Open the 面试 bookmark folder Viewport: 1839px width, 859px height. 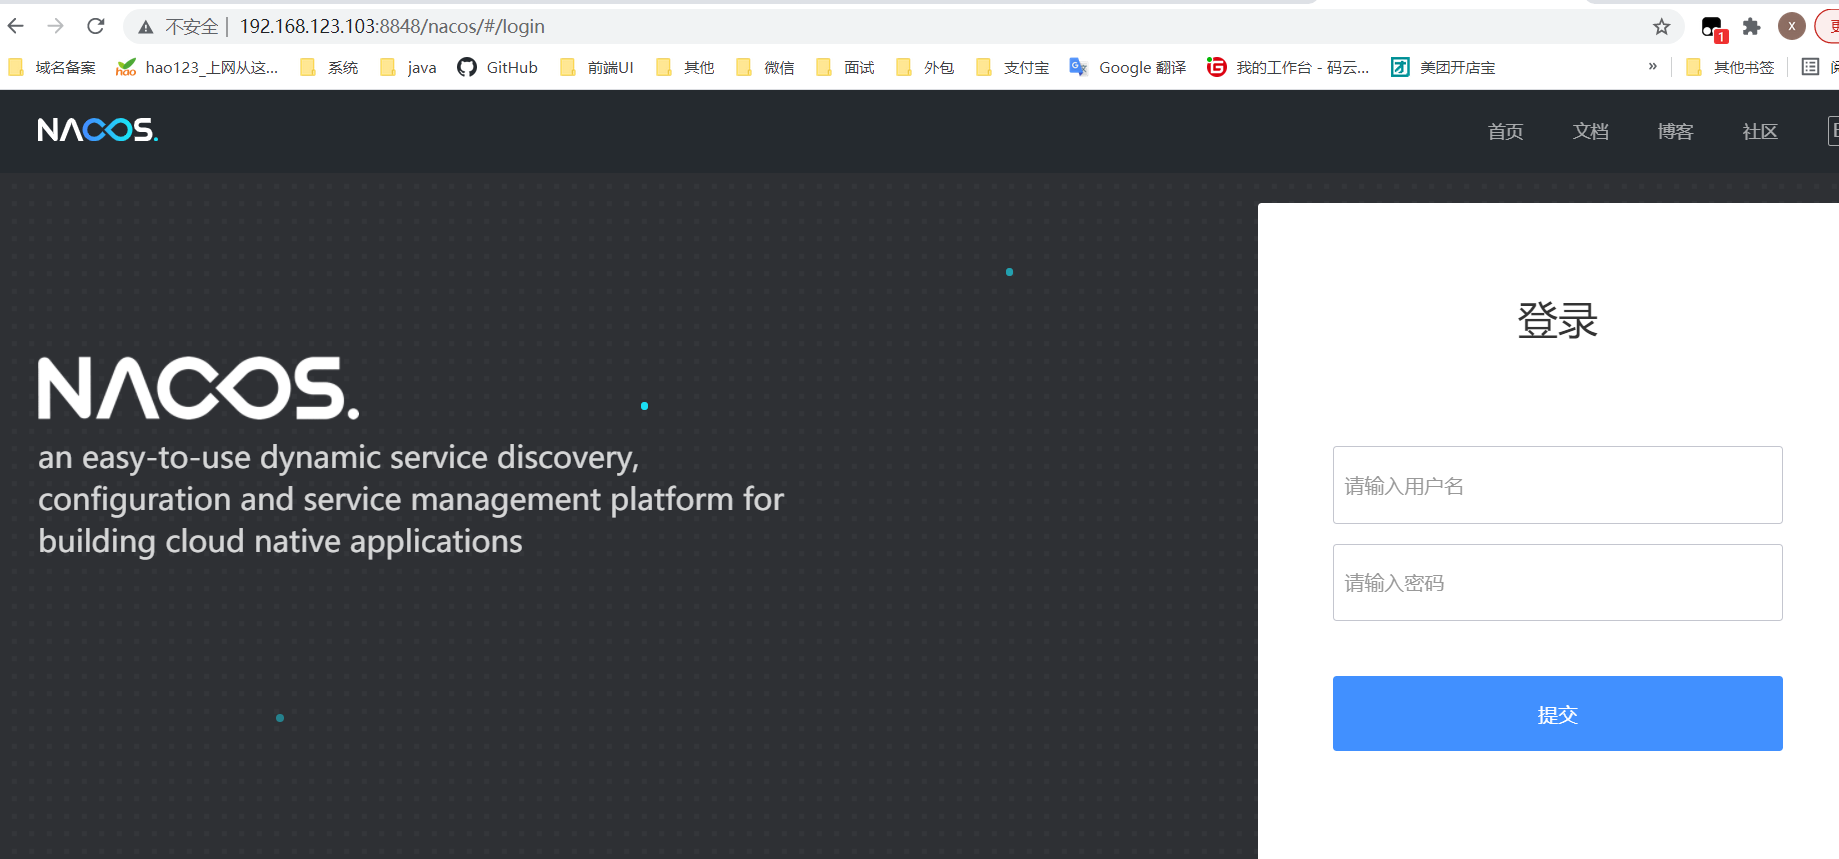coord(845,67)
